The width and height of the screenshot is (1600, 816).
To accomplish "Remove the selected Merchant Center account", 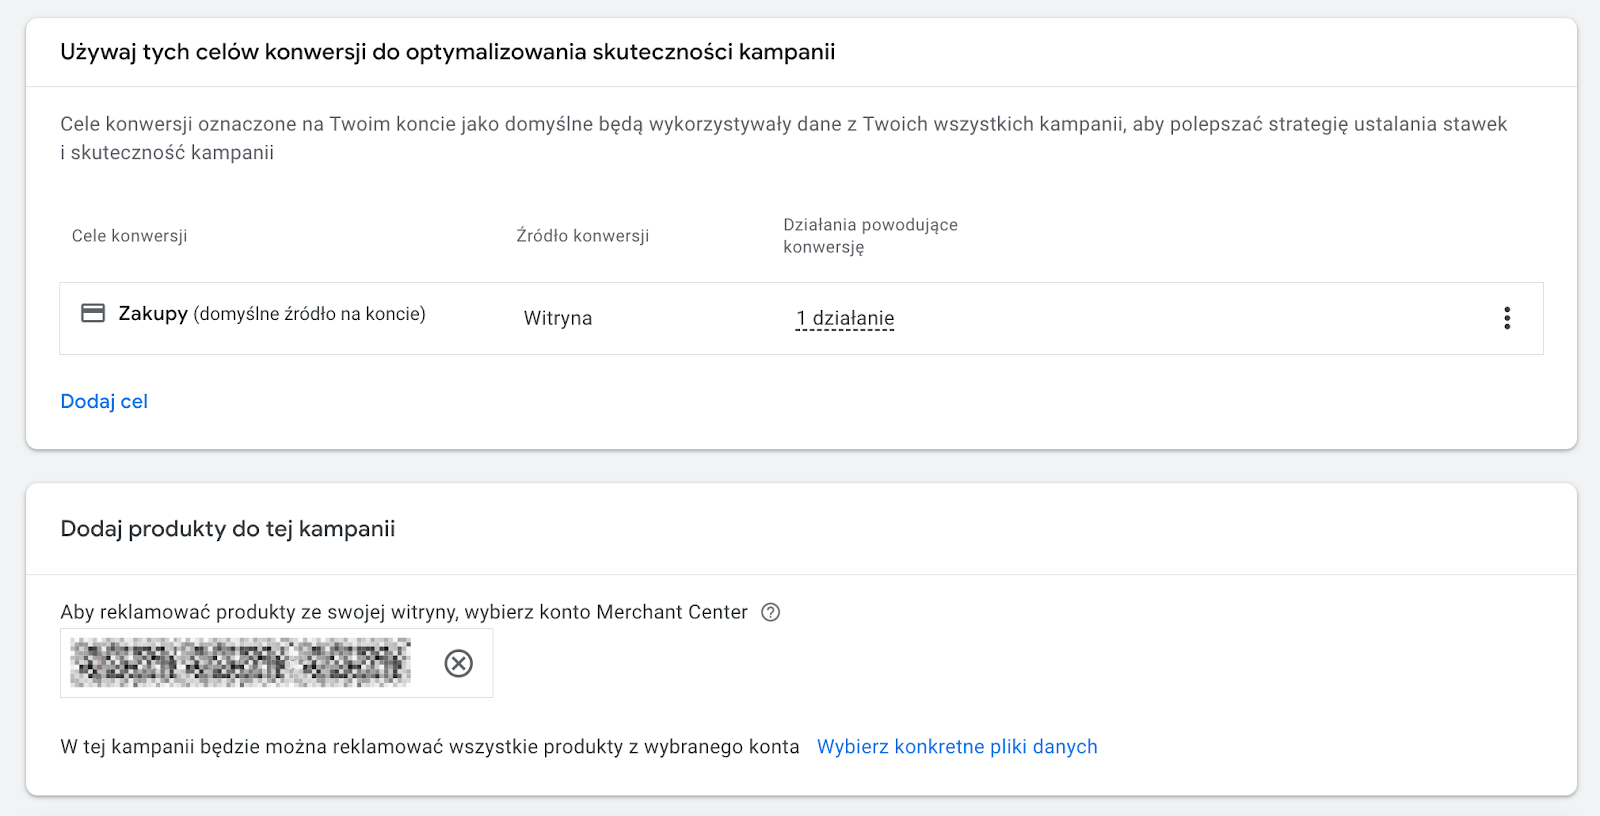I will pyautogui.click(x=459, y=663).
